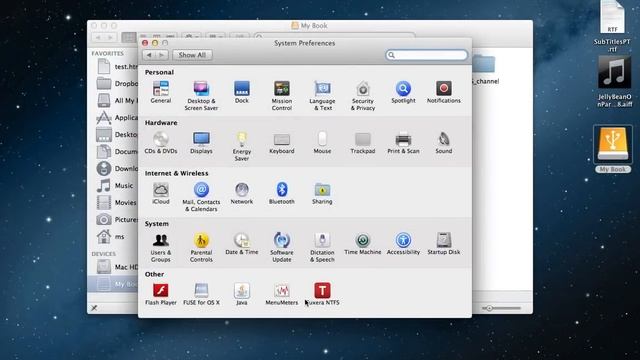Open Parental Controls preferences
Viewport: 640px width, 360px height.
coord(201,248)
